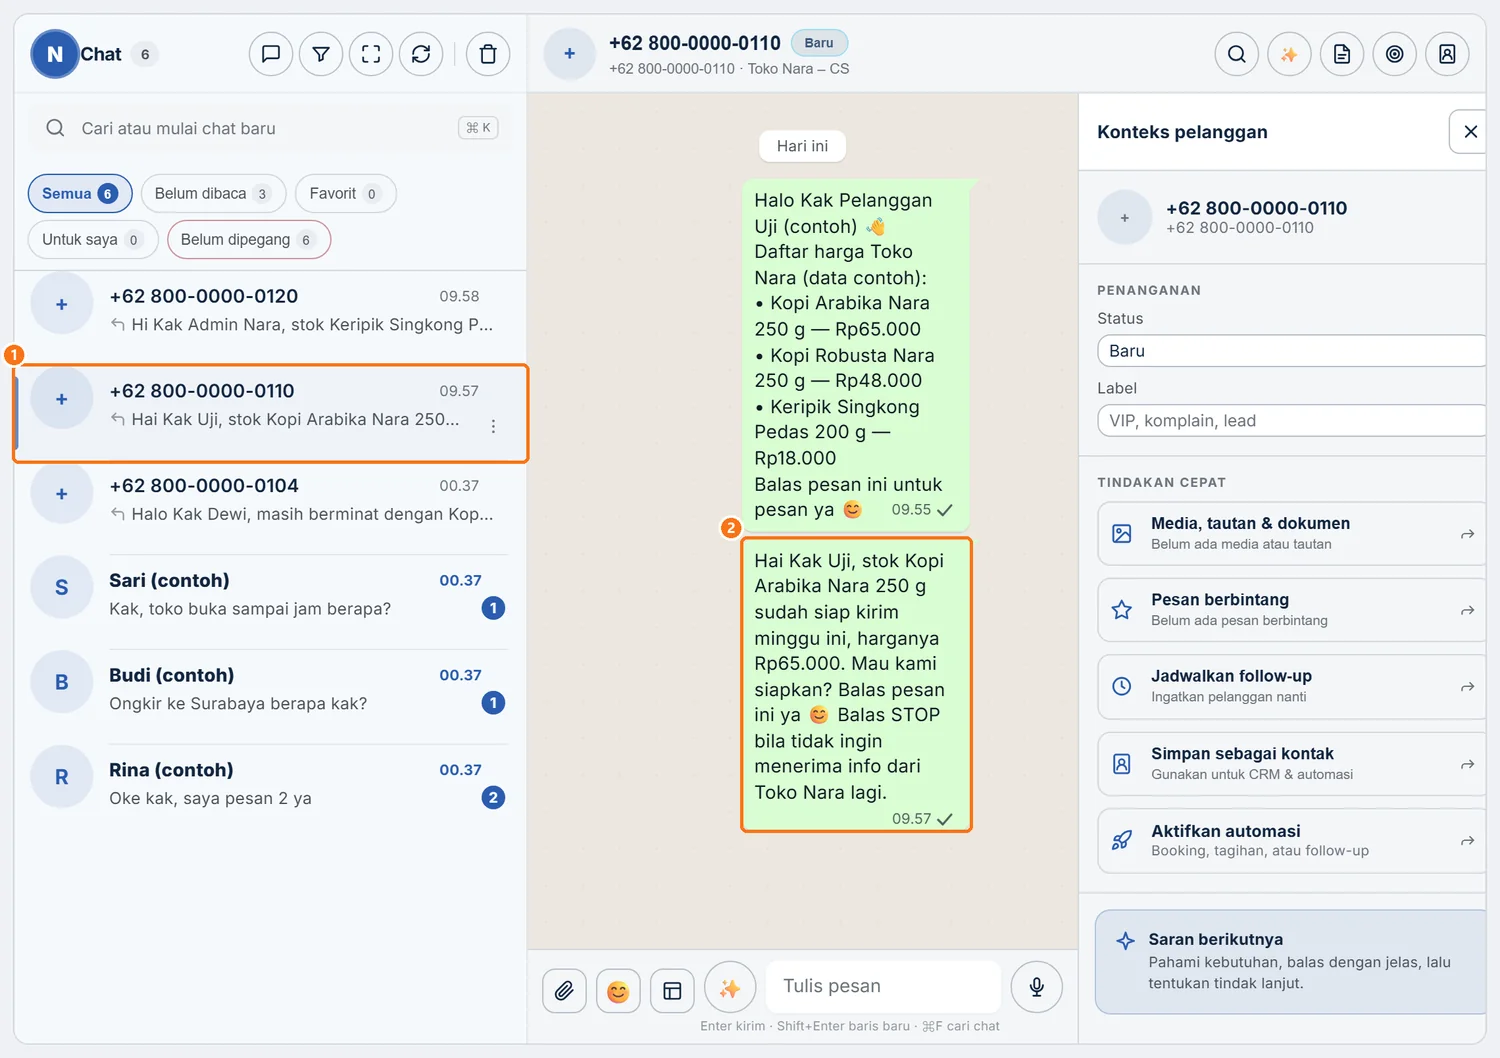The width and height of the screenshot is (1500, 1058).
Task: Click the Label input field
Action: 1291,421
